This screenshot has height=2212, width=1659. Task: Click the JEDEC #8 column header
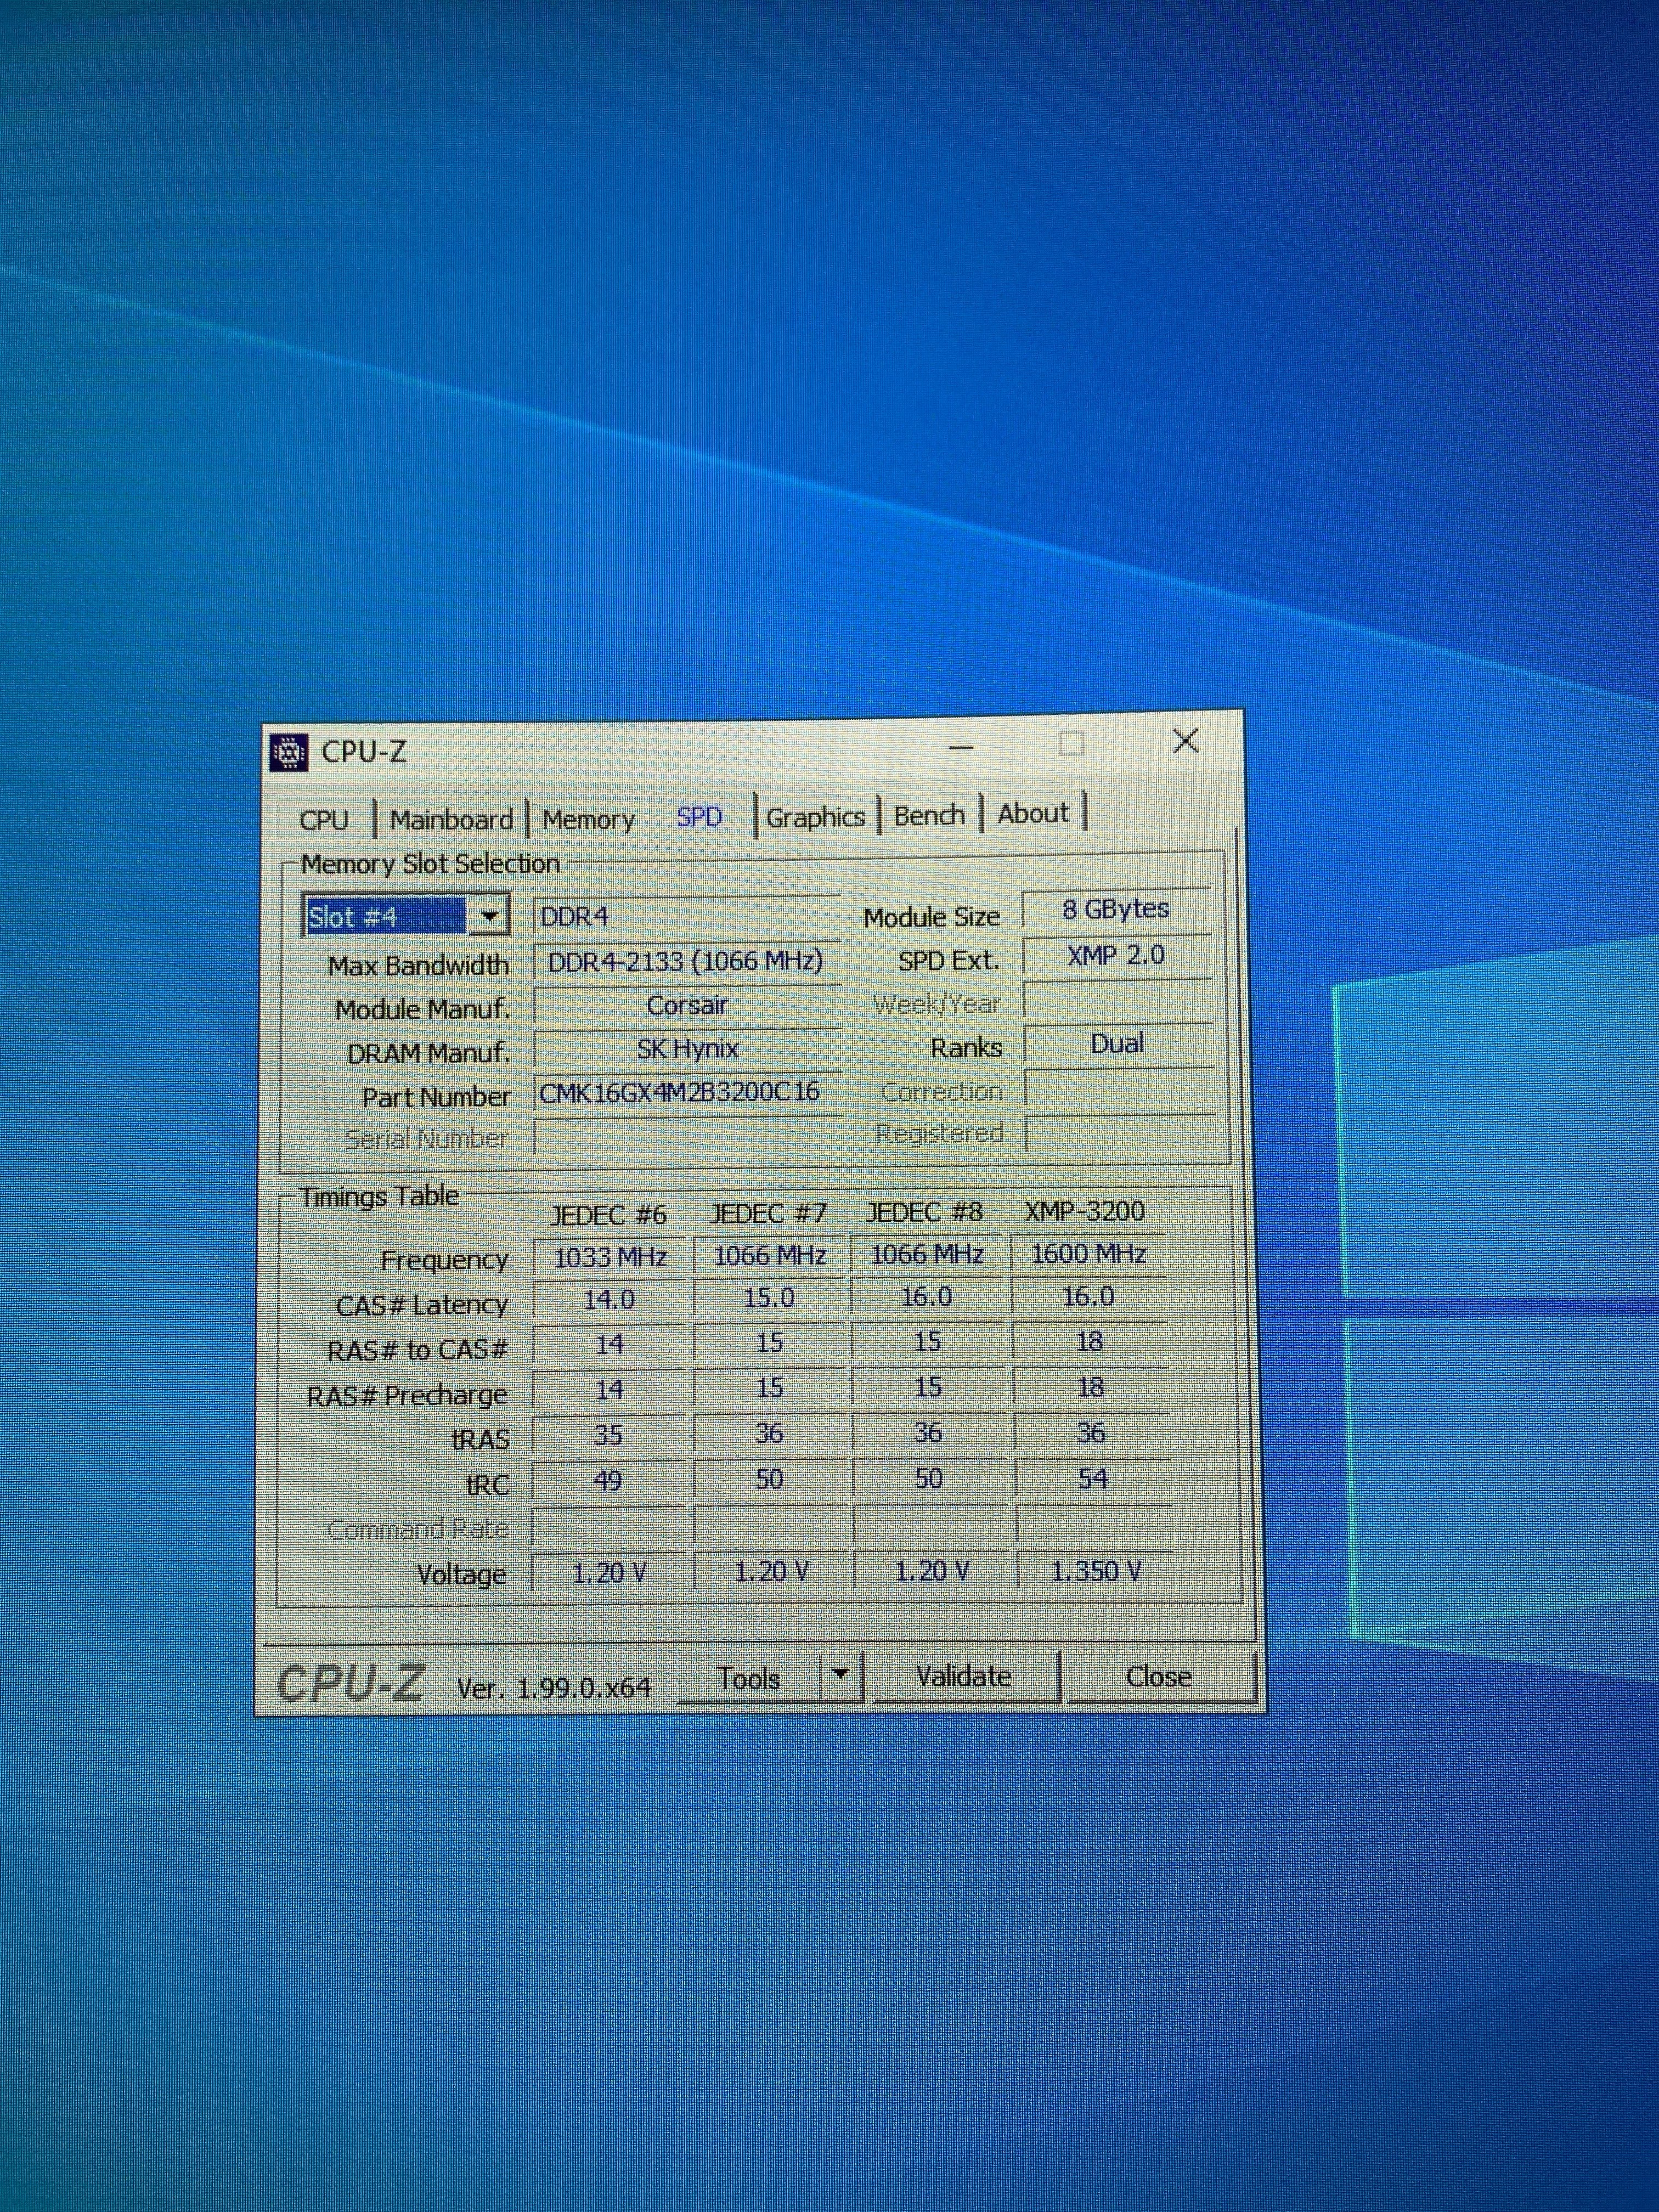(925, 1212)
